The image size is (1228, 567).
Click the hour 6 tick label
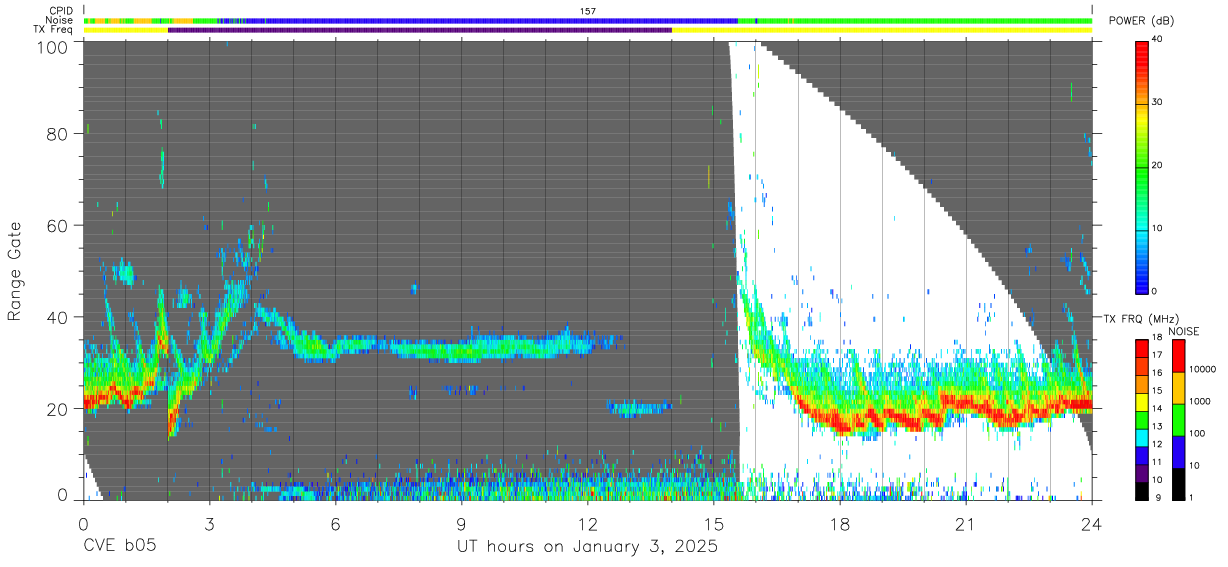(336, 523)
